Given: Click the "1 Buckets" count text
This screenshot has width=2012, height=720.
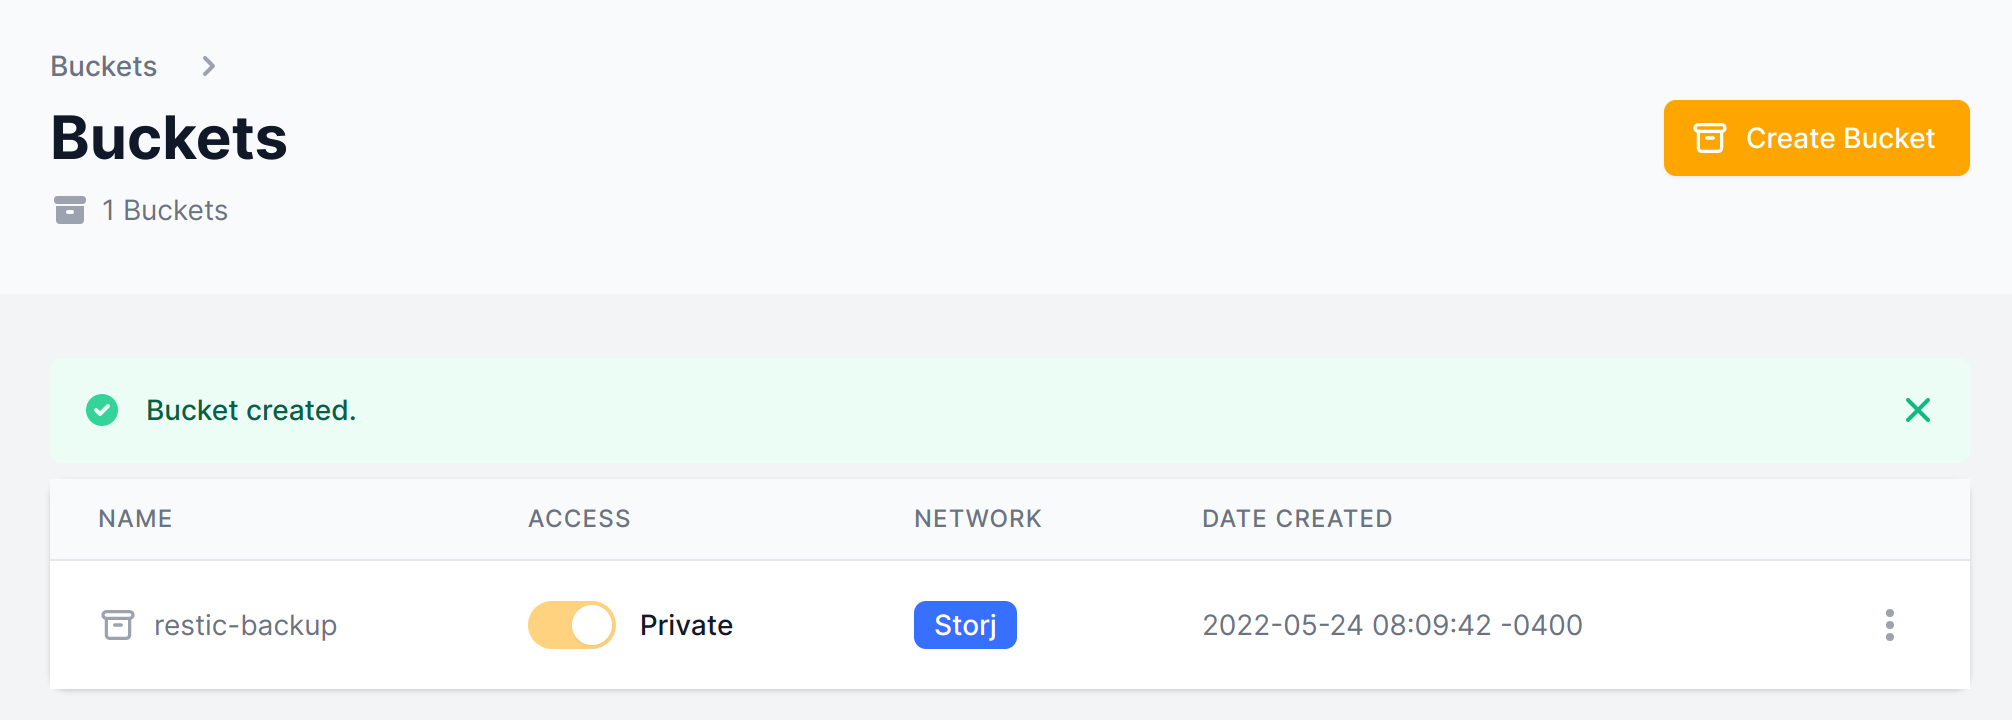Looking at the screenshot, I should coord(165,210).
